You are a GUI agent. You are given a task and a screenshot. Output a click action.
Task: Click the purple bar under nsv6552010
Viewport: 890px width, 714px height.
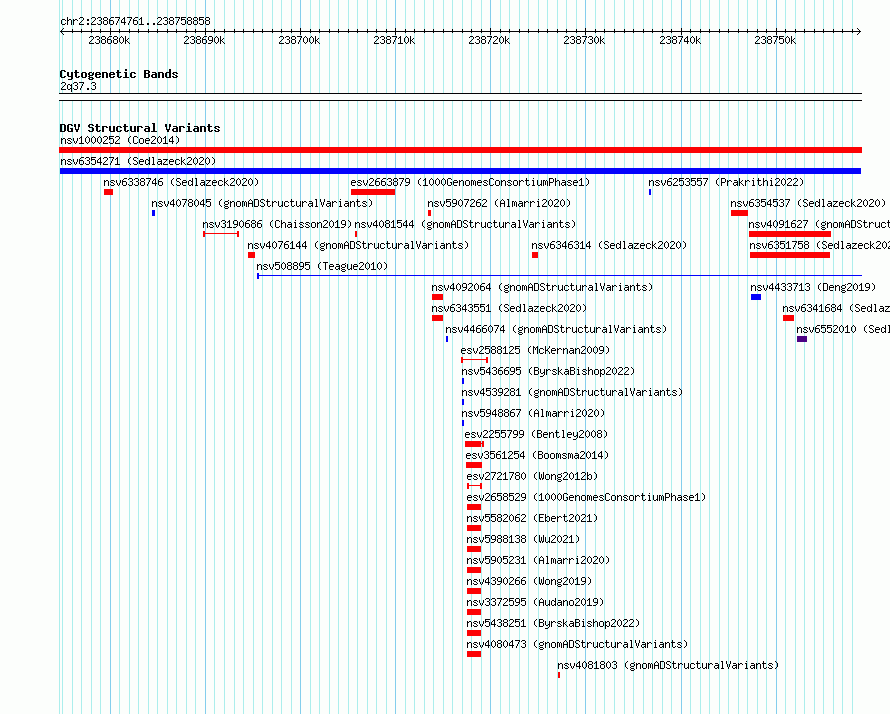801,339
